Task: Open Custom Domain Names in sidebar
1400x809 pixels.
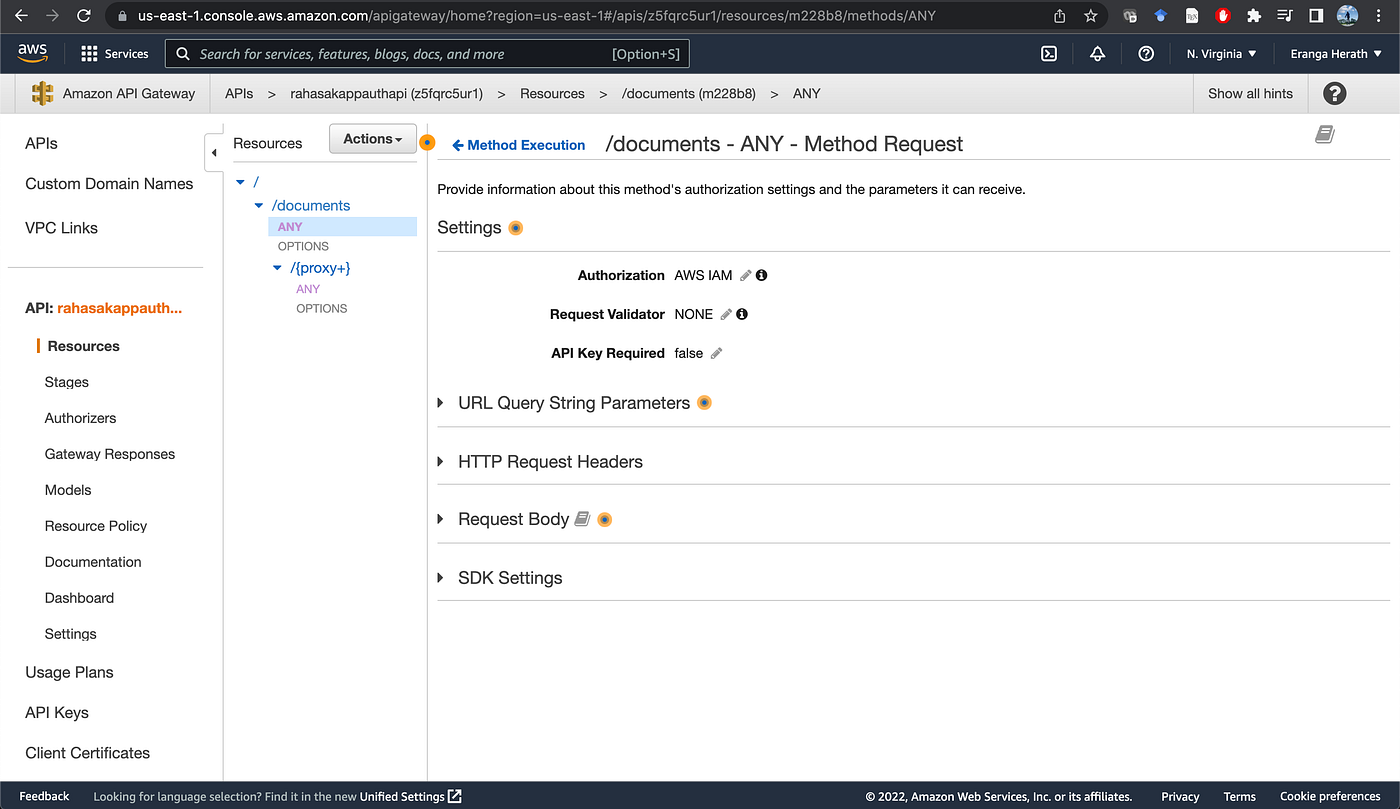Action: click(x=109, y=184)
